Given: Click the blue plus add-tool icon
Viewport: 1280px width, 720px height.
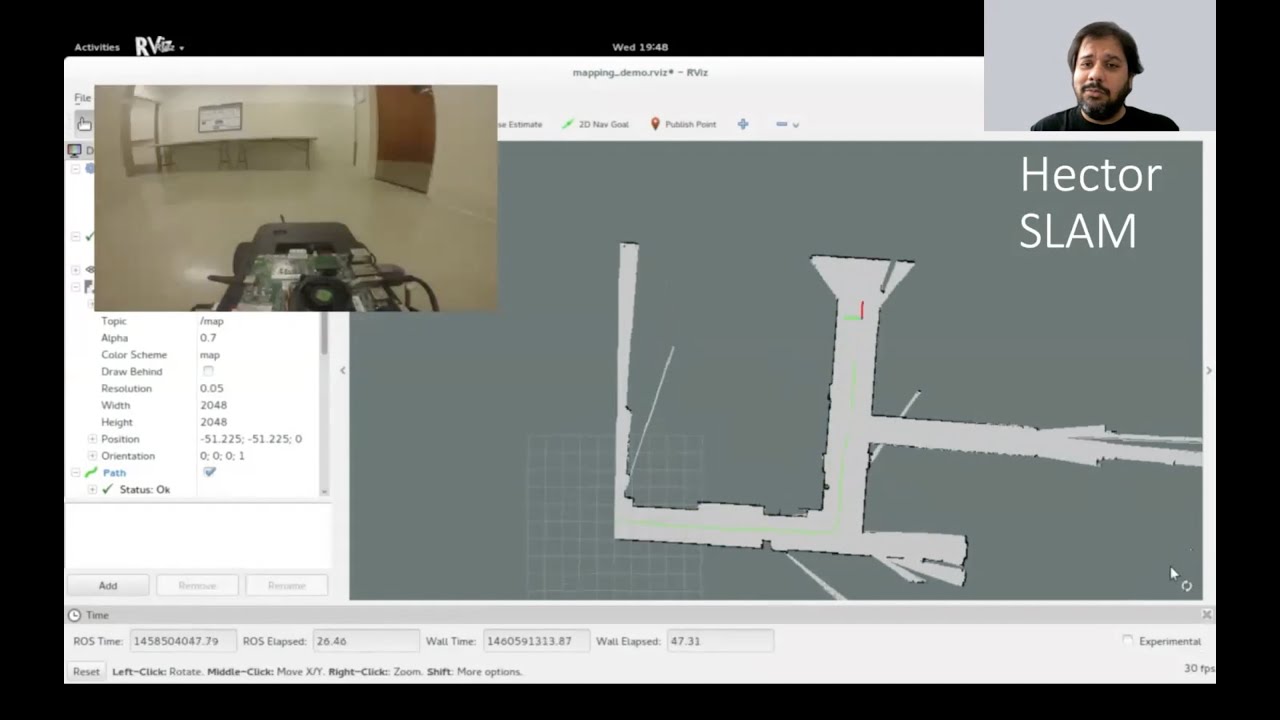Looking at the screenshot, I should coord(743,124).
